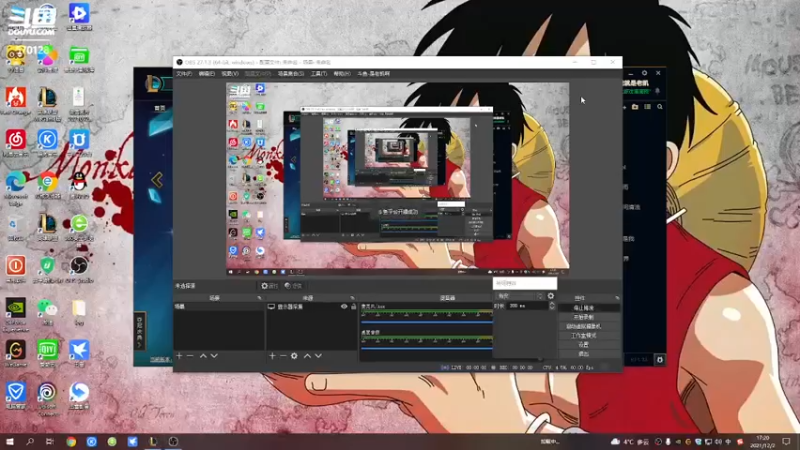
Task: Select the scene entry in the Scenes list
Action: [x=219, y=307]
